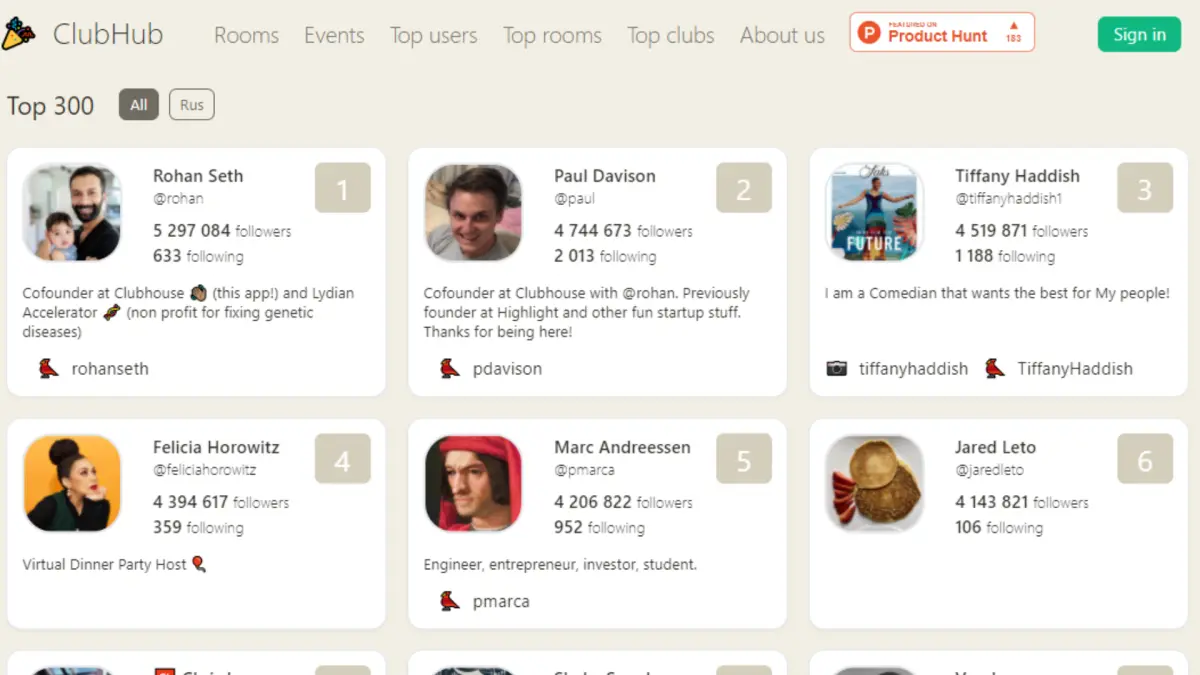Click Jared Leto's pancake profile picture
Viewport: 1200px width, 675px height.
pos(874,483)
